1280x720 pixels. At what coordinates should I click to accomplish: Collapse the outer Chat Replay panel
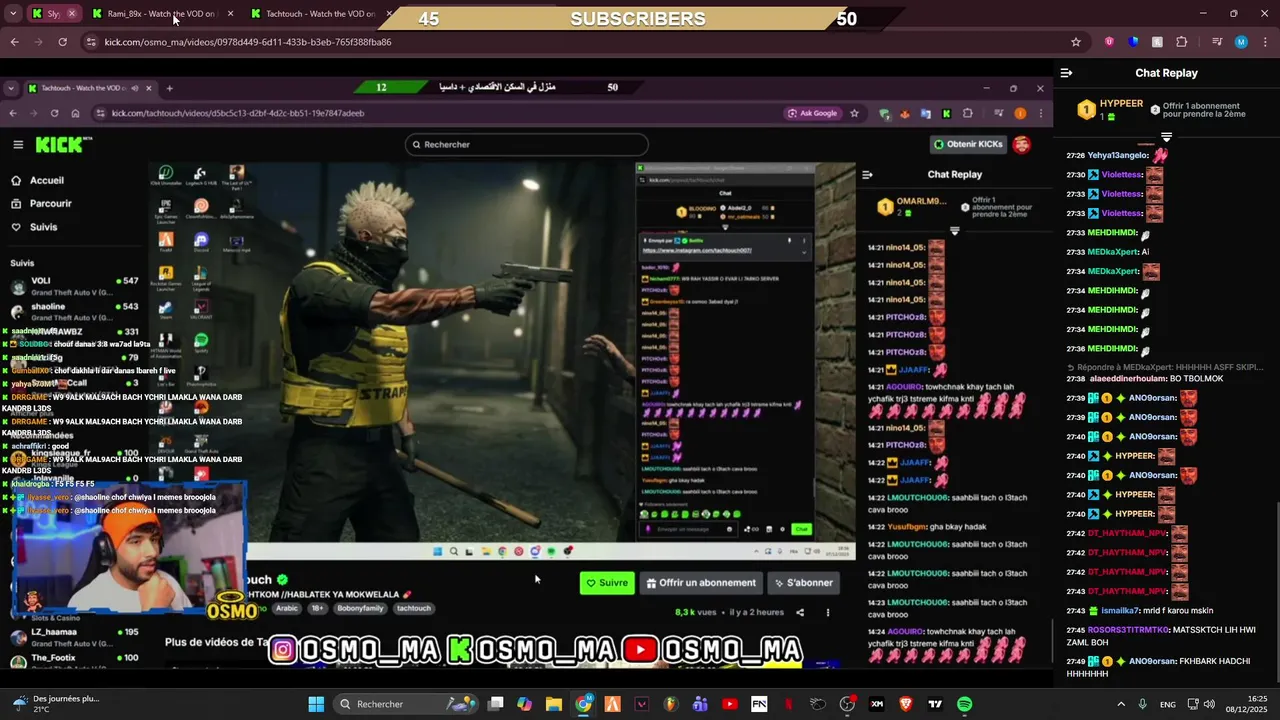(x=1066, y=73)
